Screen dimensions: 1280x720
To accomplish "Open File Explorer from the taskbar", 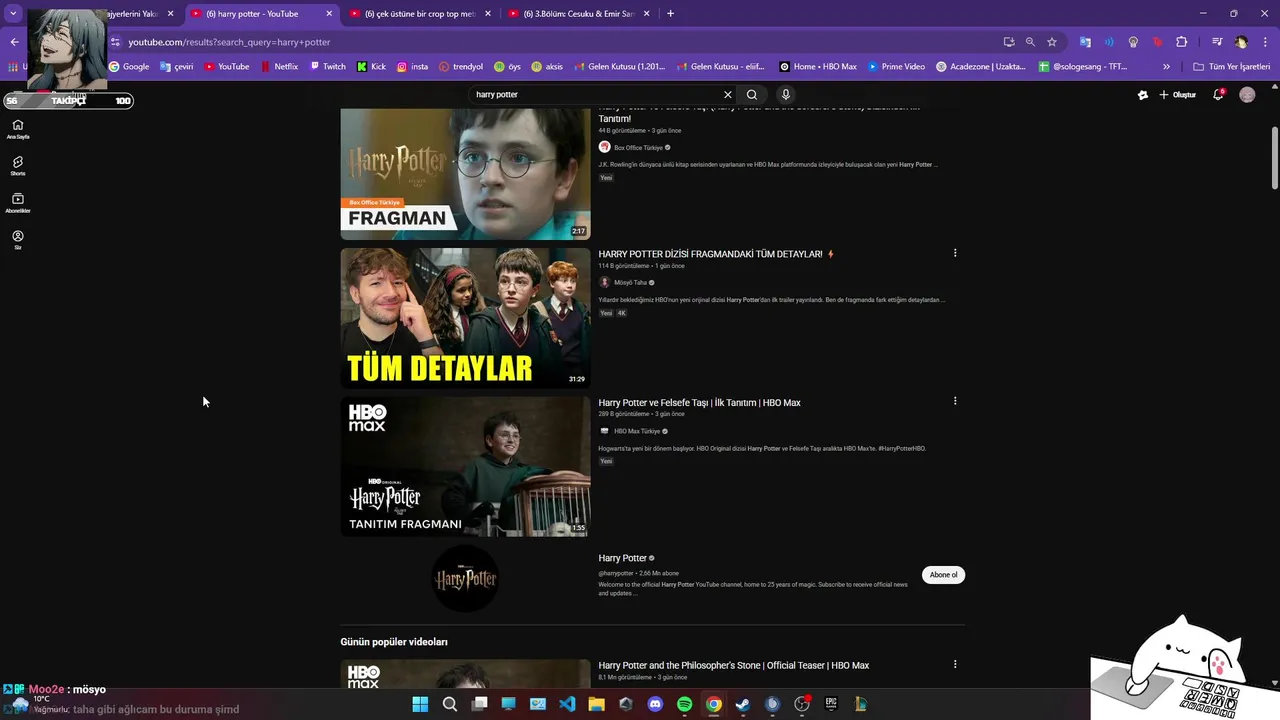I will pyautogui.click(x=596, y=704).
